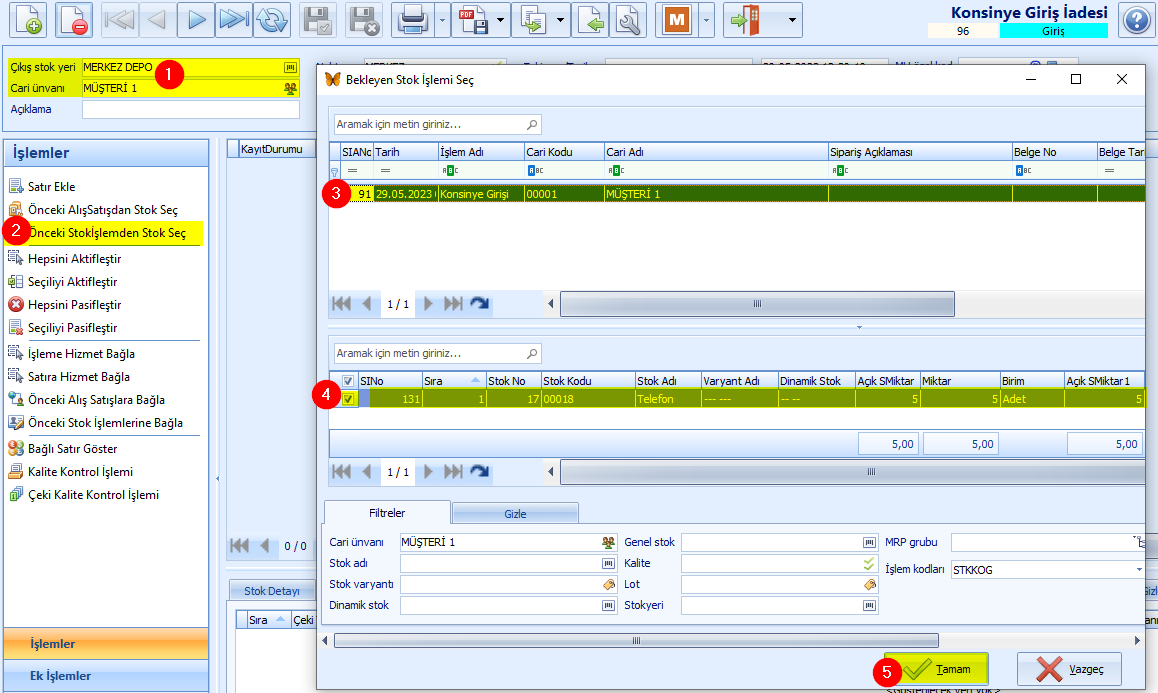Click the Vazgeç button
The width and height of the screenshot is (1158, 693).
tap(1069, 669)
